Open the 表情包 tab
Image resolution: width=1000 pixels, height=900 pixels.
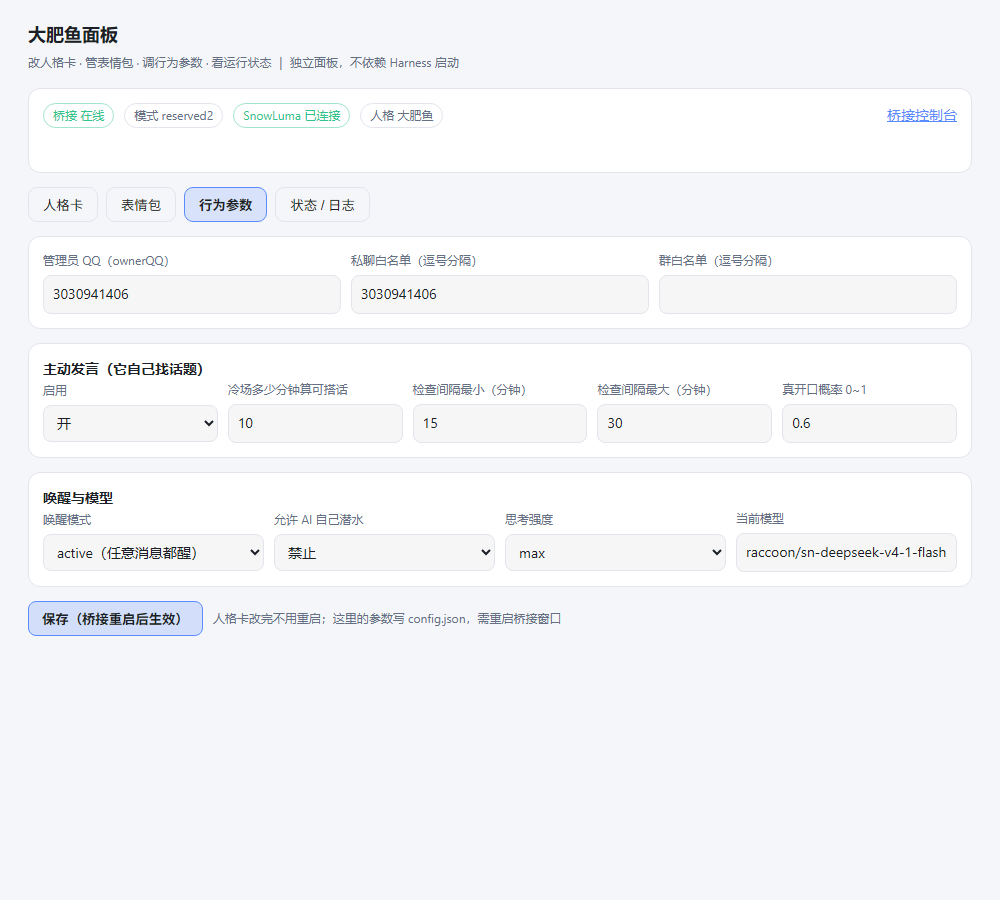point(140,205)
